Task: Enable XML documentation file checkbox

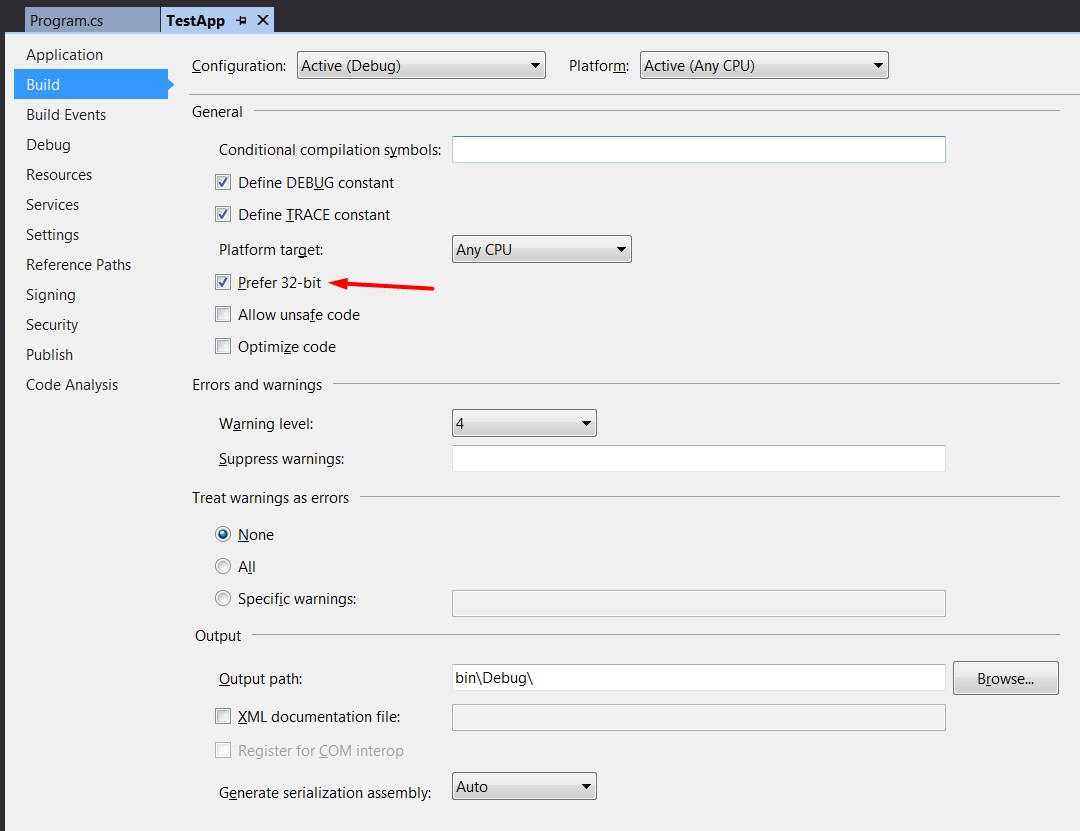Action: pos(222,716)
